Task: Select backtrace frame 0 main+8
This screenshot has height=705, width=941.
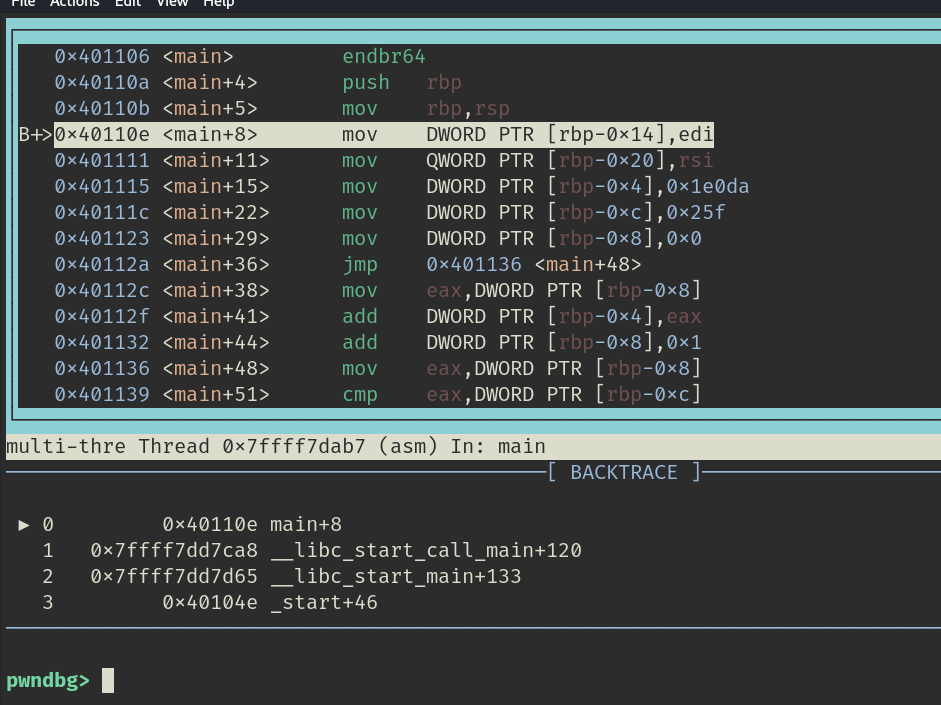Action: pos(305,524)
